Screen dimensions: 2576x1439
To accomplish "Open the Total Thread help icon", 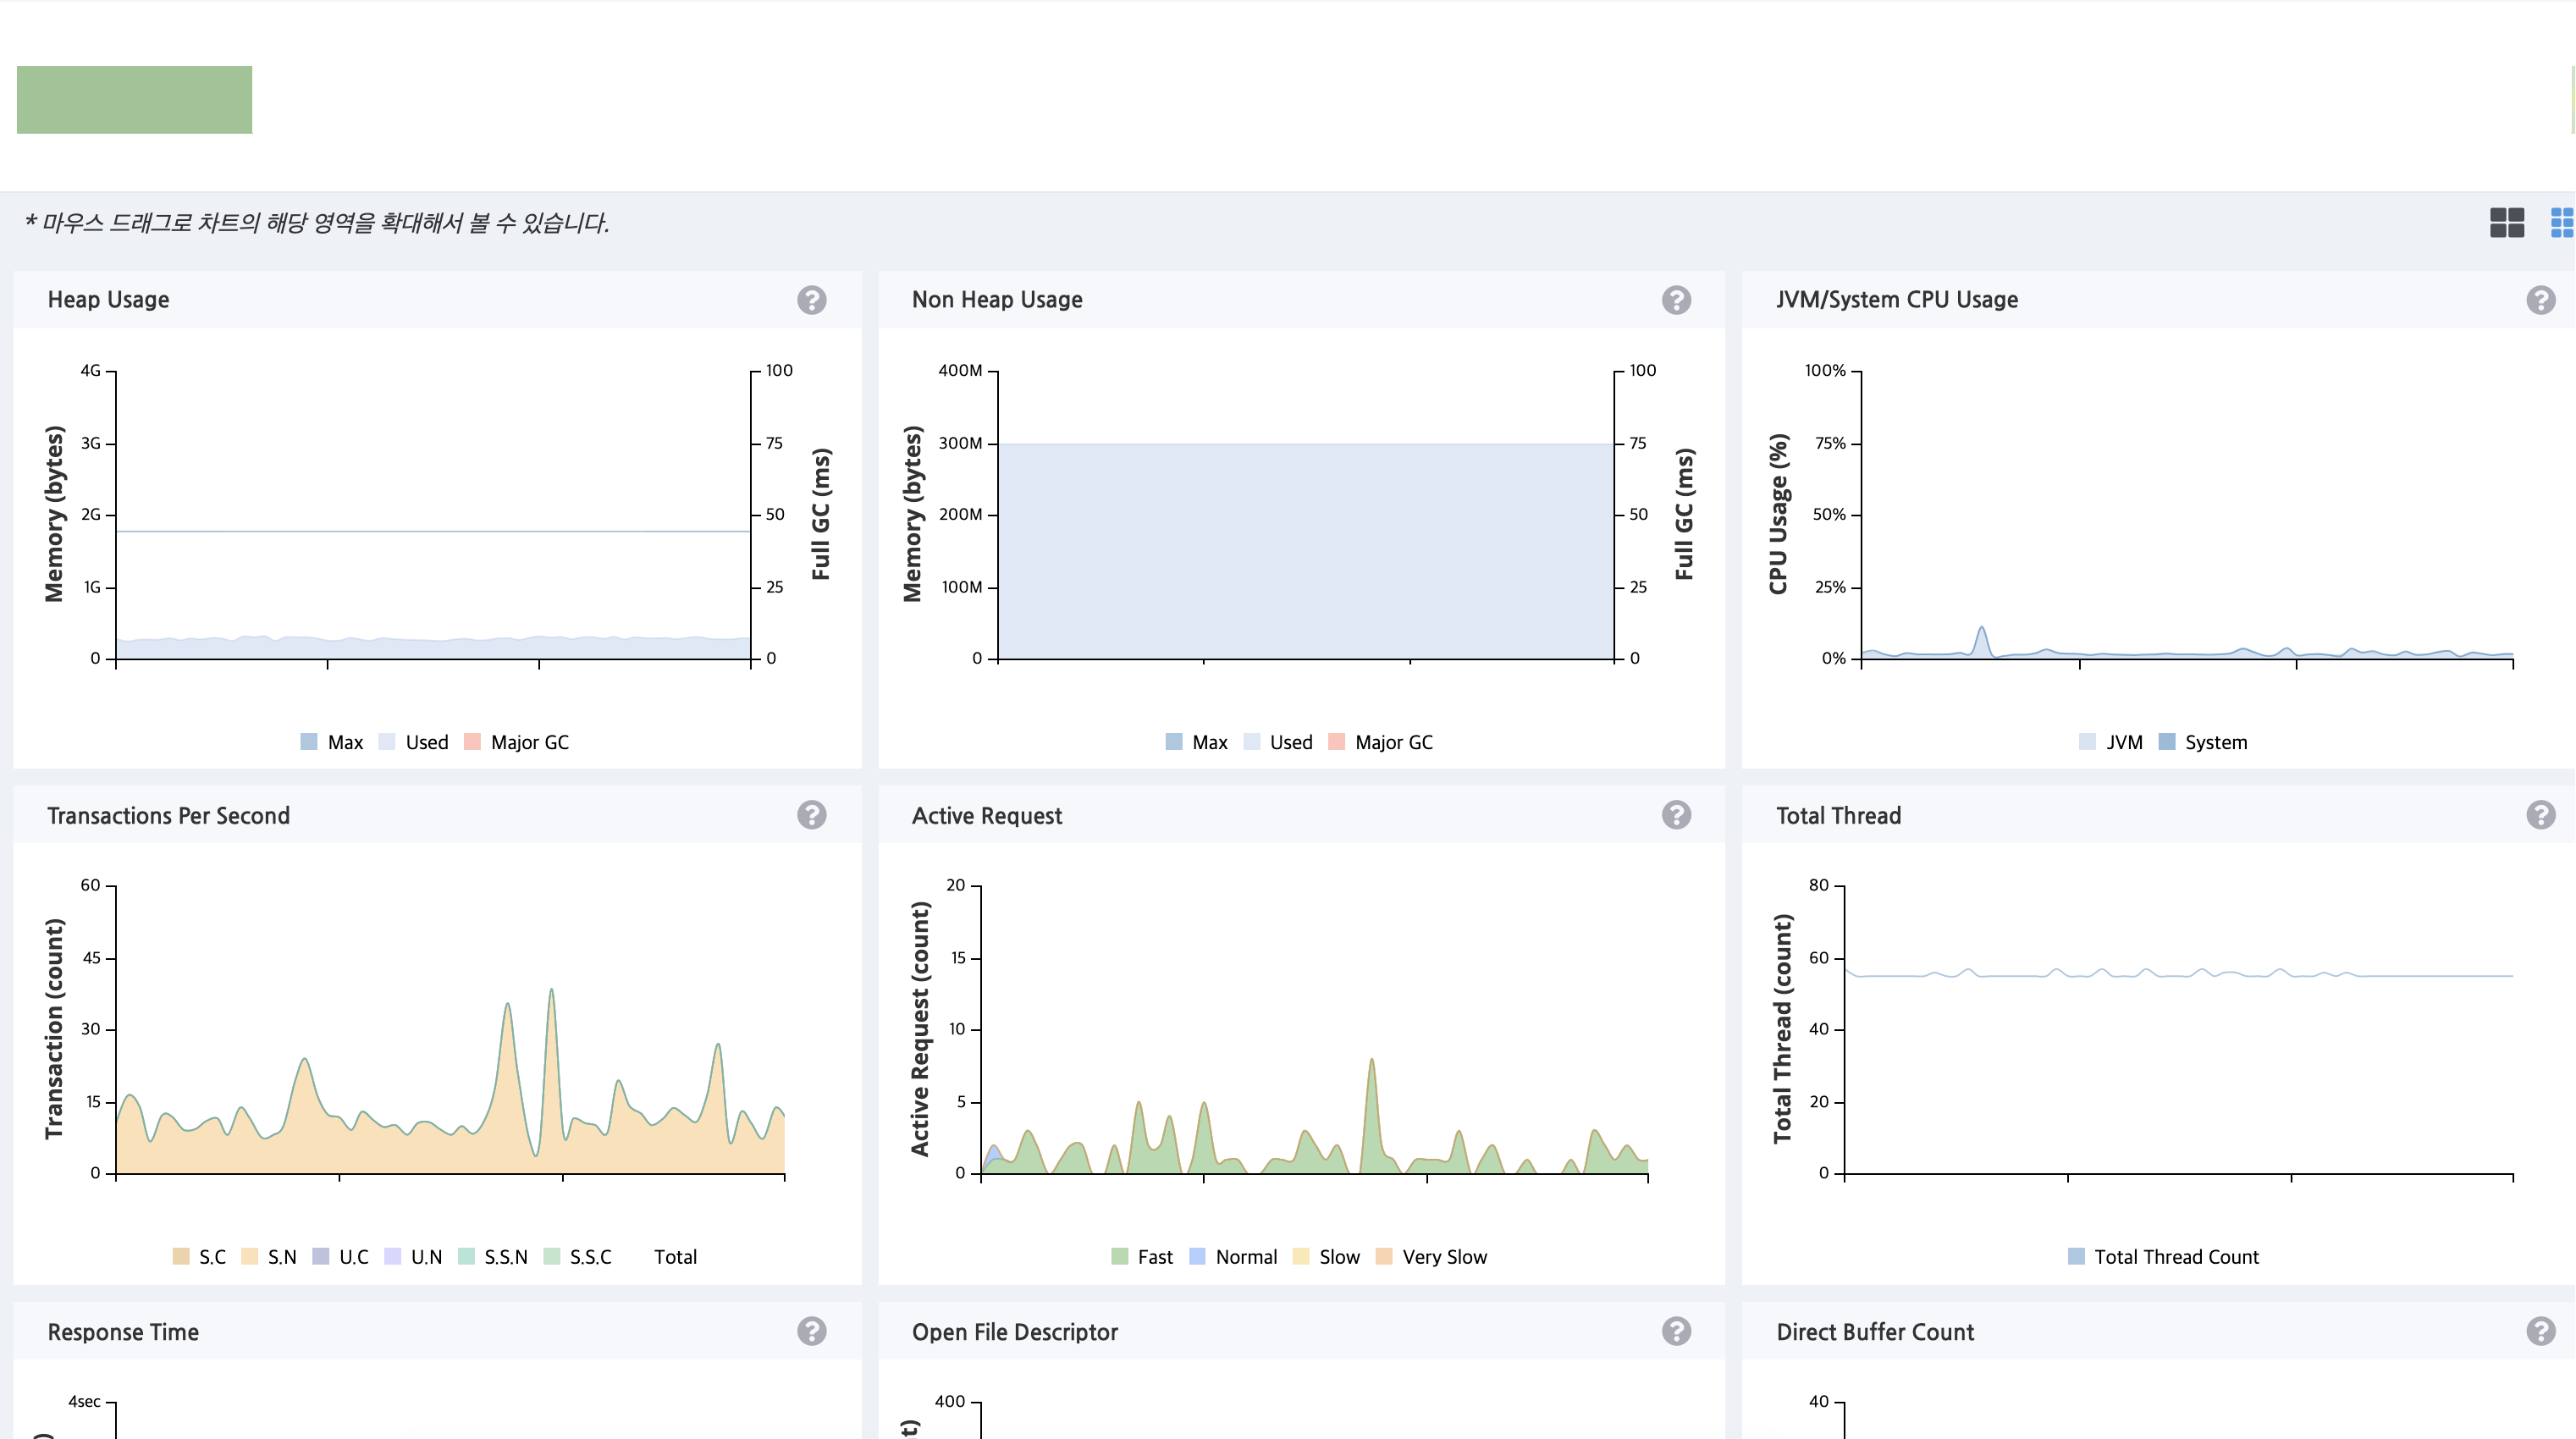I will pyautogui.click(x=2540, y=815).
